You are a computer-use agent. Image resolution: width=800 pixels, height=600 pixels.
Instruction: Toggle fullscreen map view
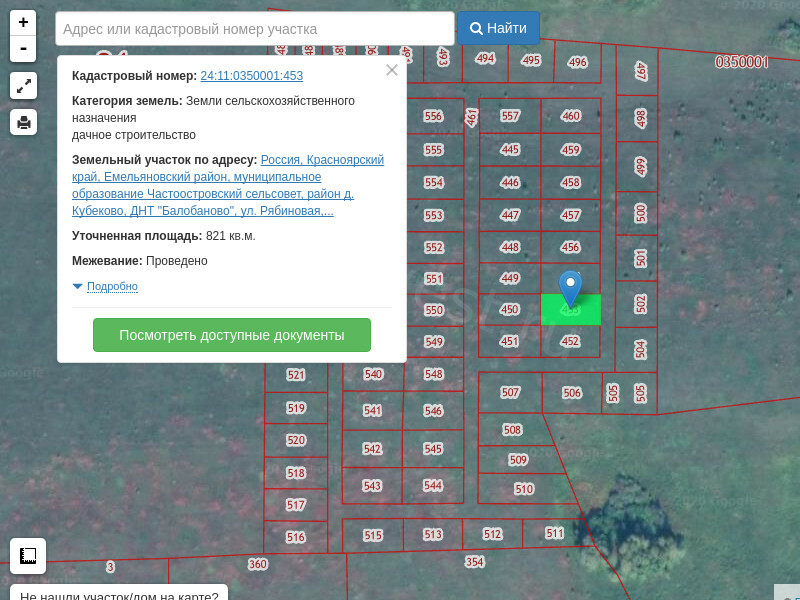tap(23, 86)
